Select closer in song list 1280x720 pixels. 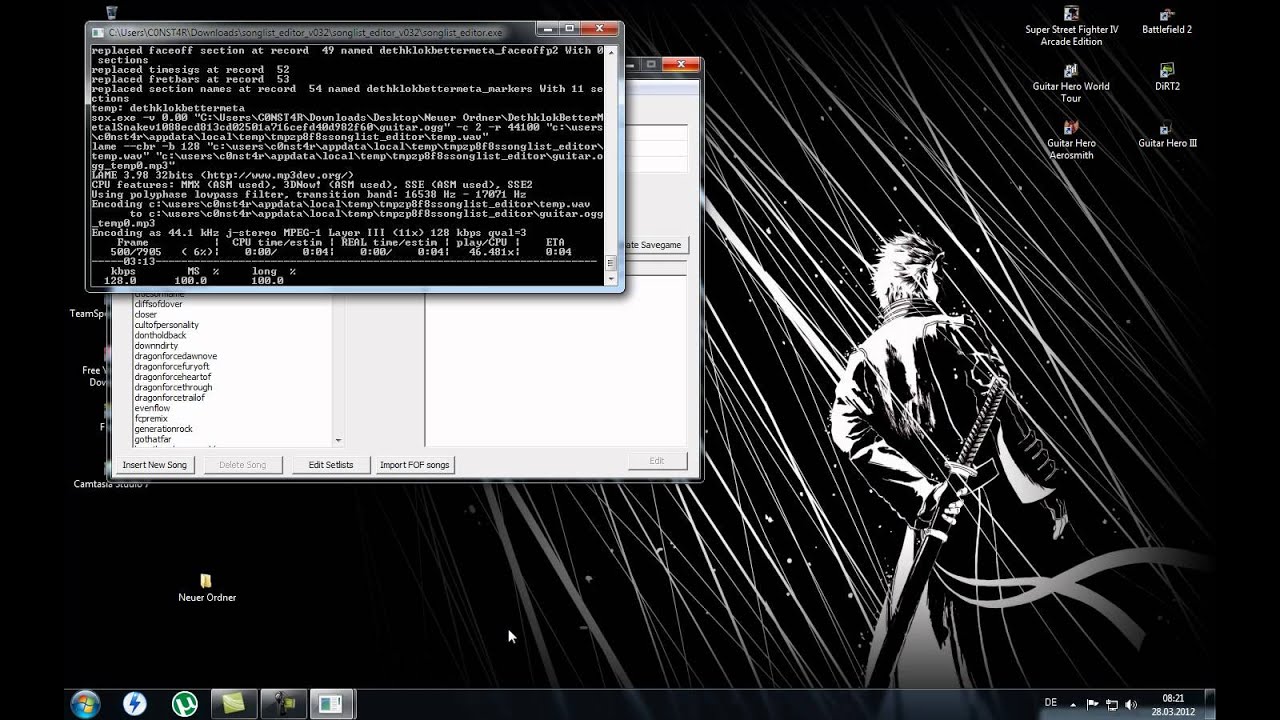pyautogui.click(x=146, y=314)
